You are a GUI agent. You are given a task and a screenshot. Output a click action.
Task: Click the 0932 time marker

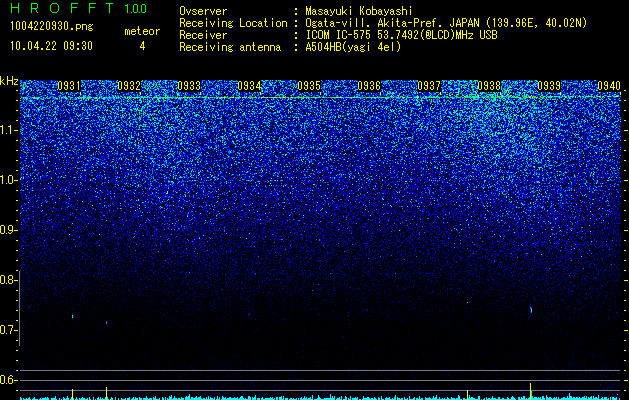click(x=129, y=86)
